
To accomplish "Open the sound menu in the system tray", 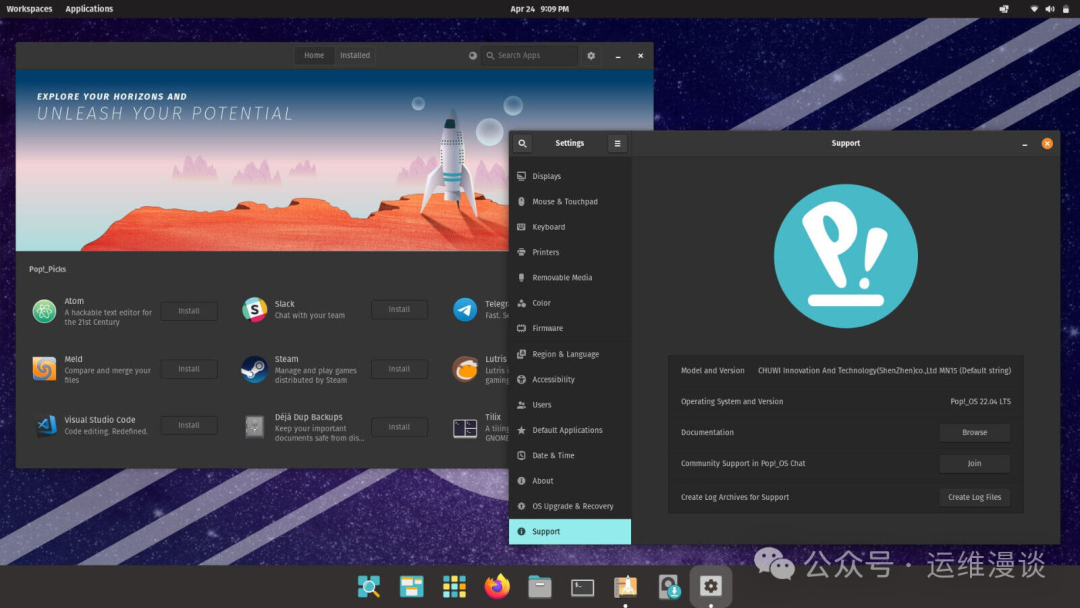I will 1049,8.
